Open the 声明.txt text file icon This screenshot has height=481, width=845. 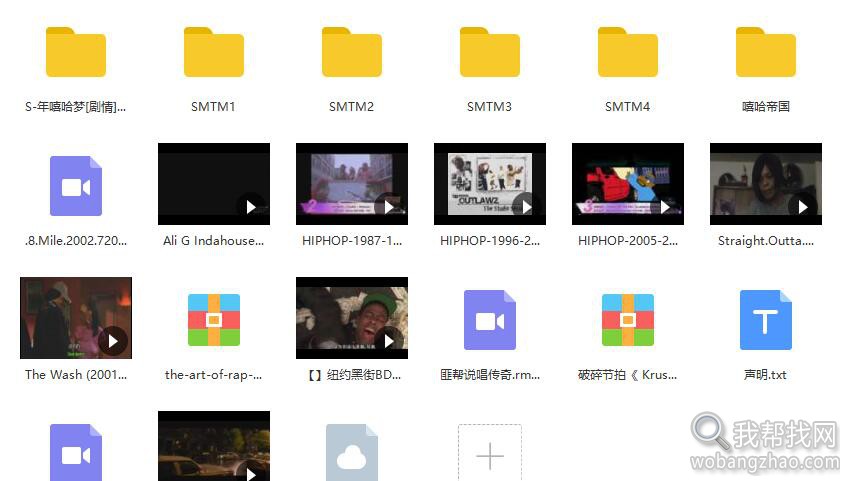[x=766, y=320]
